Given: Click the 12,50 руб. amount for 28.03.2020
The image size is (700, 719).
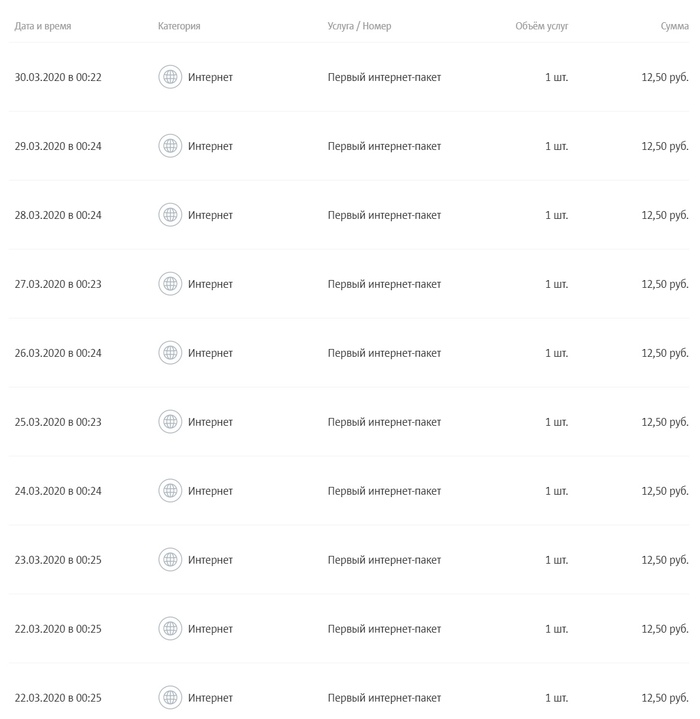Looking at the screenshot, I should 665,215.
